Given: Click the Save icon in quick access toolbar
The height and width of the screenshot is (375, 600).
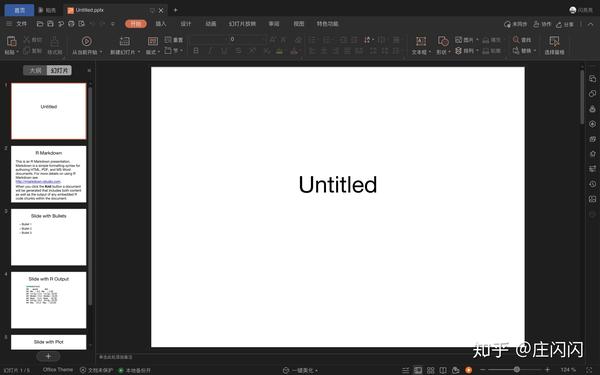Looking at the screenshot, I should pyautogui.click(x=50, y=24).
